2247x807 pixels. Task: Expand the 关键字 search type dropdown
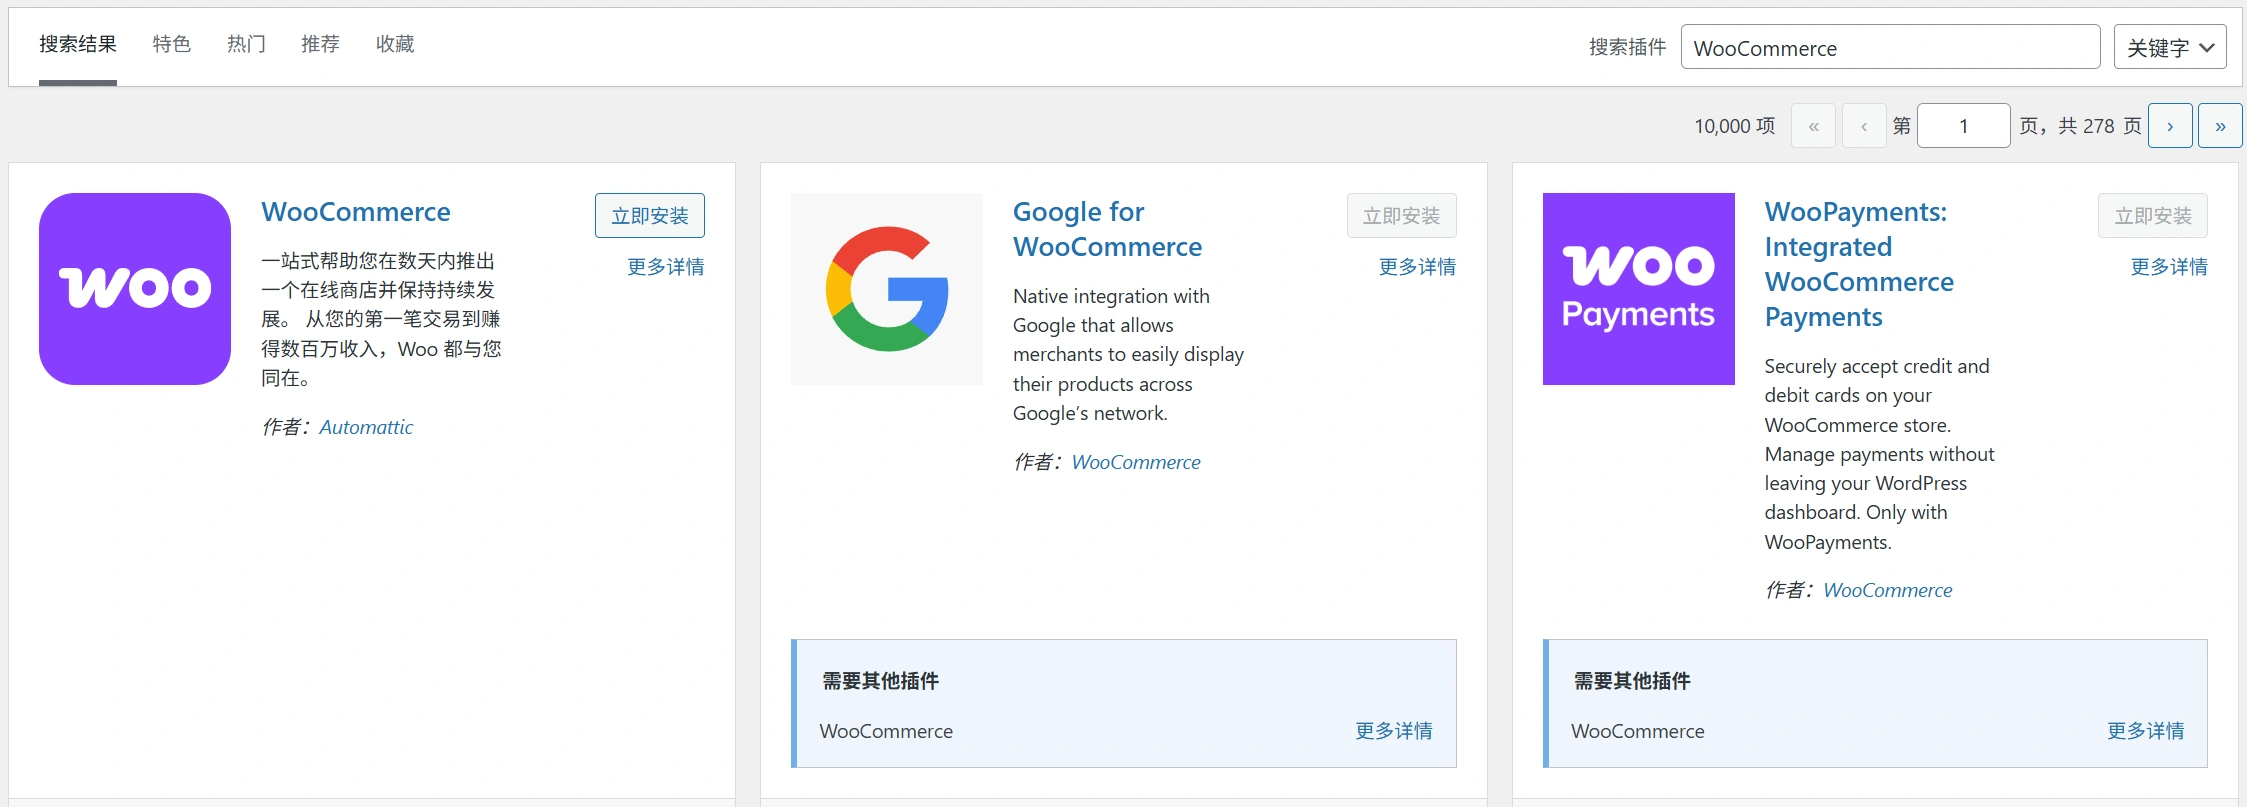tap(2170, 47)
